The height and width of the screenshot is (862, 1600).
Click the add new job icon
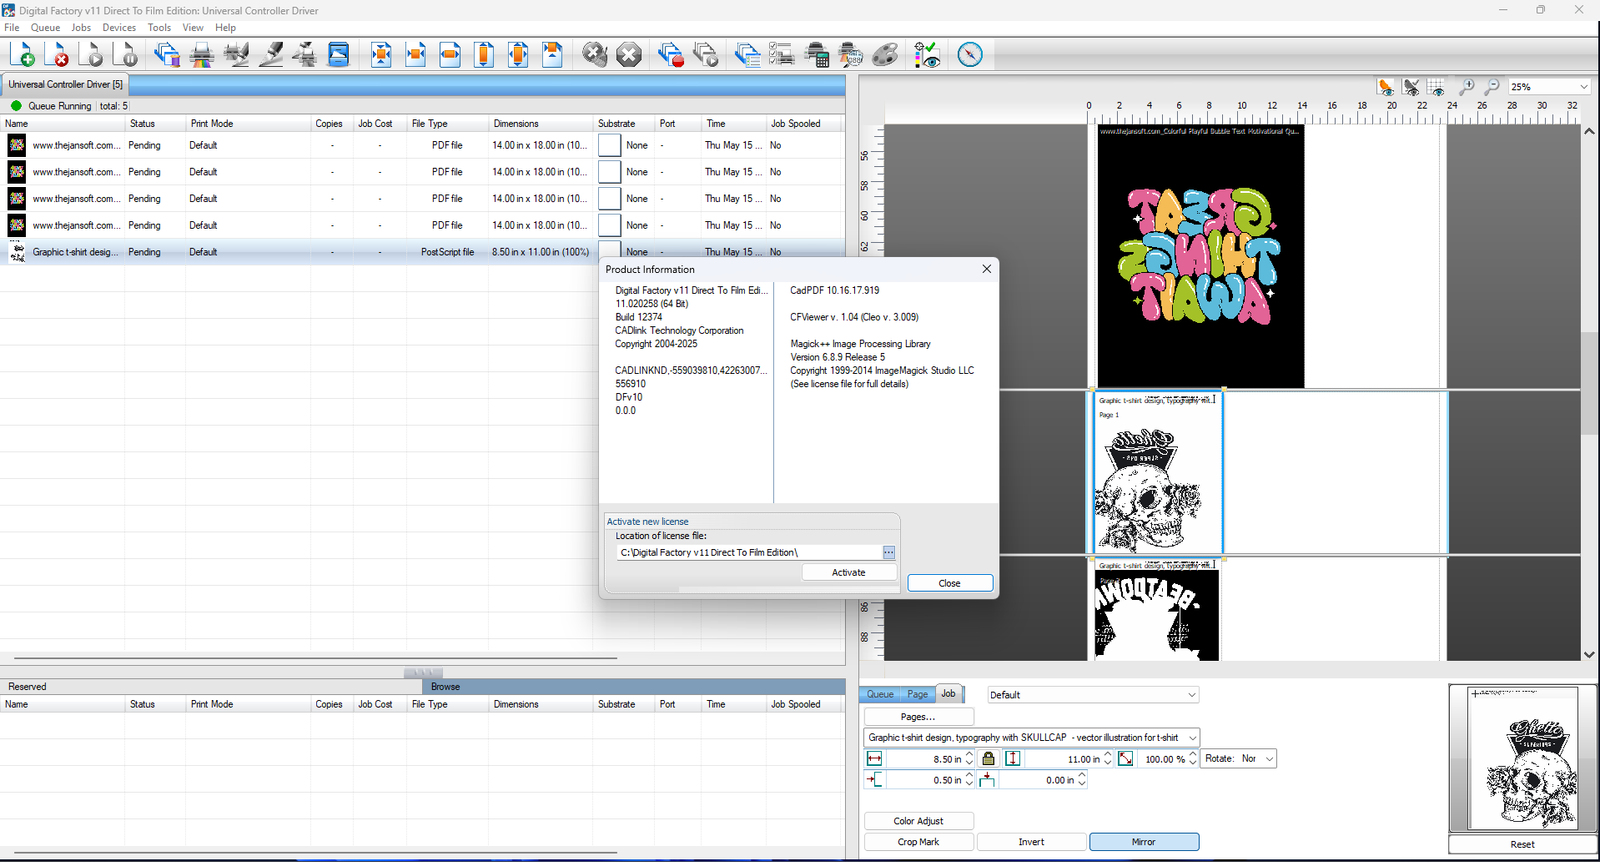[x=22, y=55]
